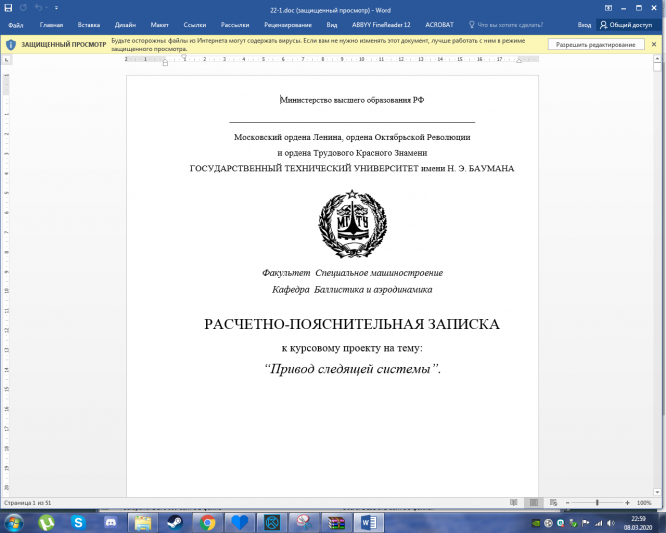This screenshot has width=666, height=533.
Task: Switch to the Макет ribbon tab
Action: click(160, 25)
